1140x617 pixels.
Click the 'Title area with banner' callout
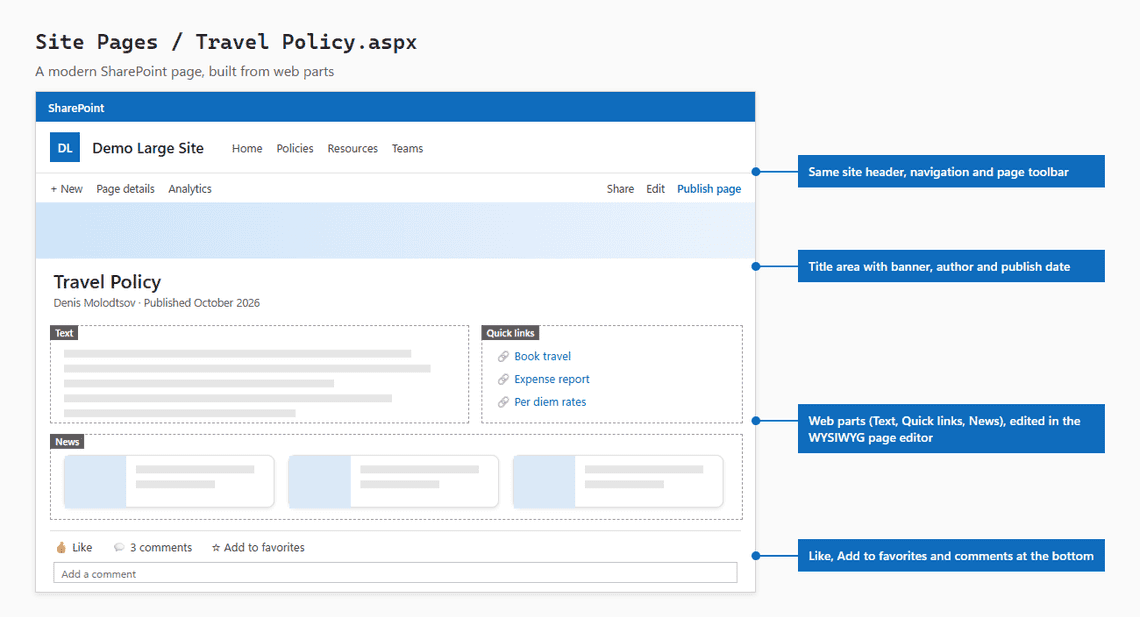click(951, 266)
